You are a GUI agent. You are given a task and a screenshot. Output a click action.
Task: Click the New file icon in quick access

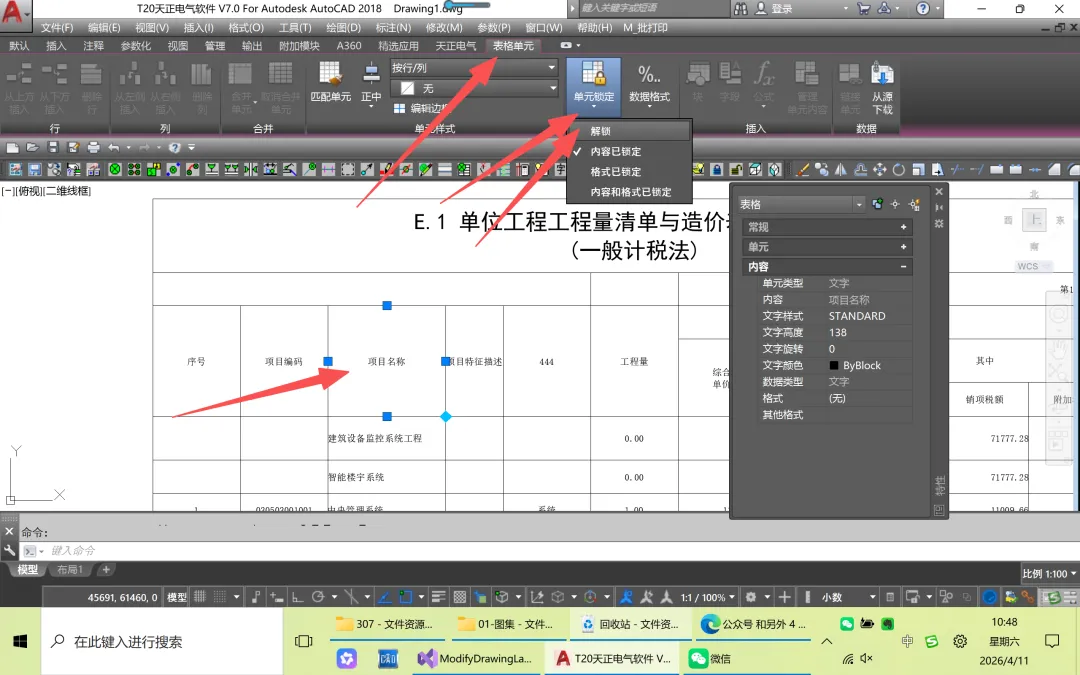click(12, 147)
